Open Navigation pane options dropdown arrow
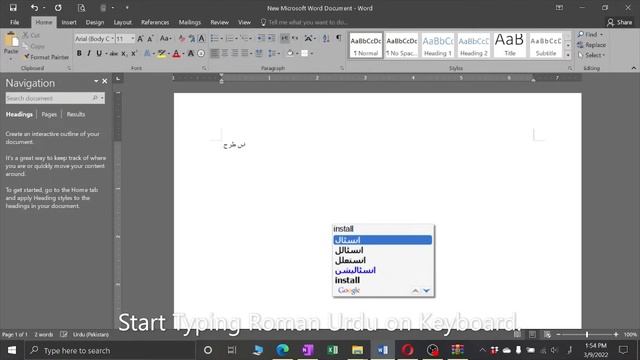The height and width of the screenshot is (360, 640). coord(96,82)
